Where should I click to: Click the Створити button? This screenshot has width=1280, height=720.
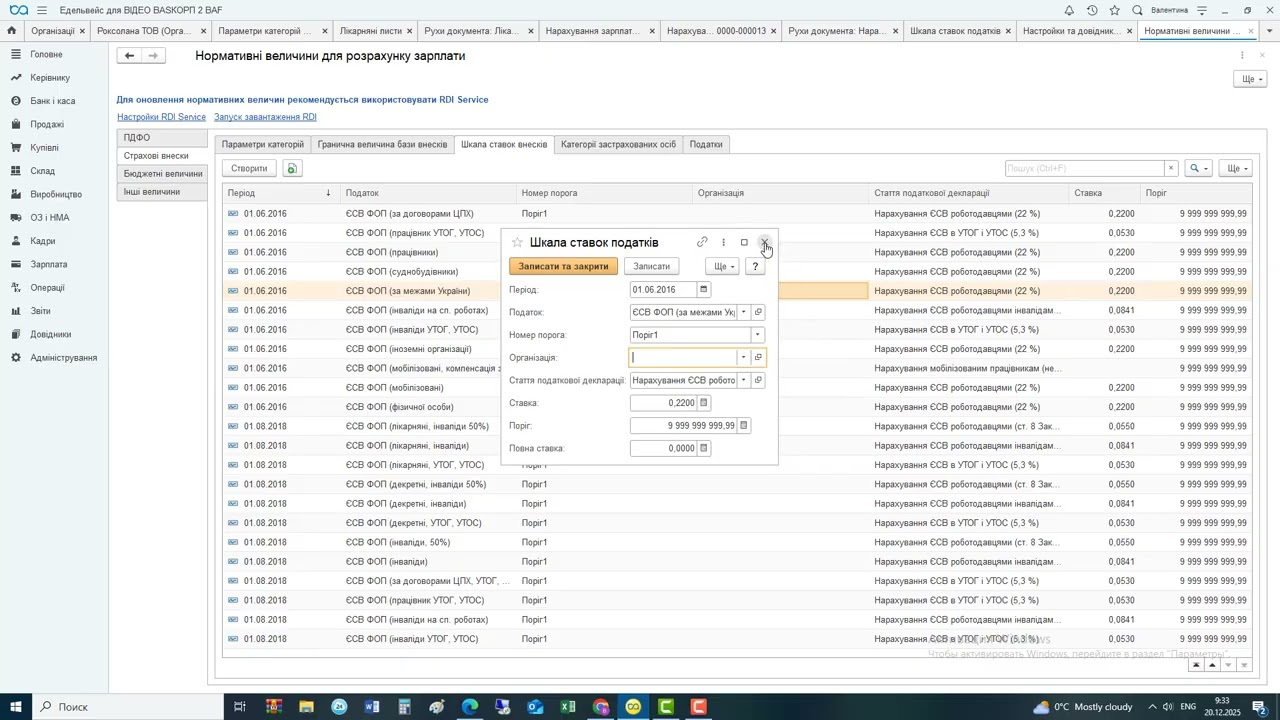[x=249, y=168]
